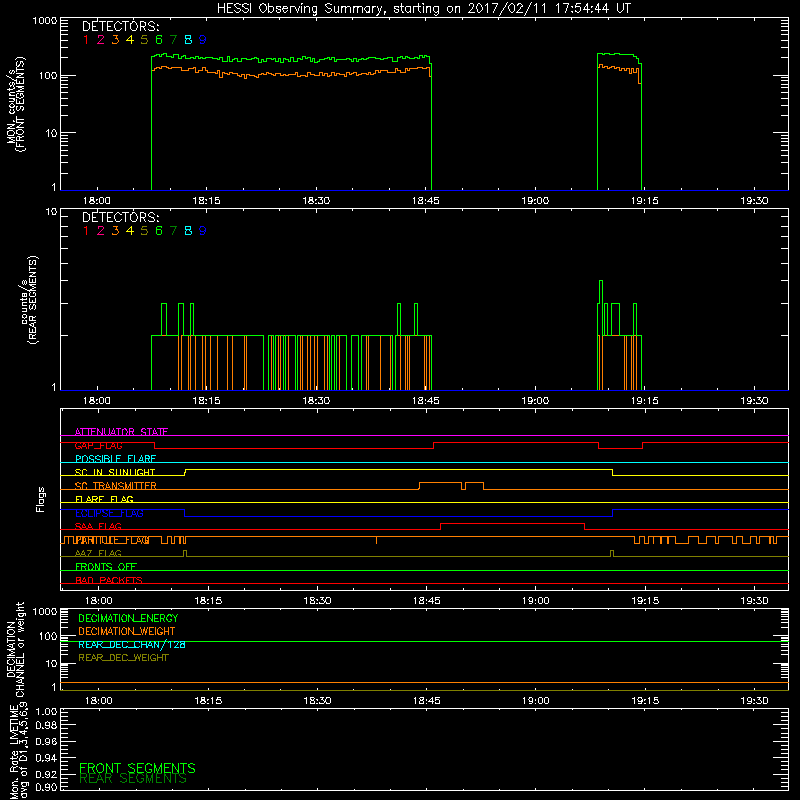
Task: Click the 1000 y-axis value on the front segments plot
Action: [44, 21]
